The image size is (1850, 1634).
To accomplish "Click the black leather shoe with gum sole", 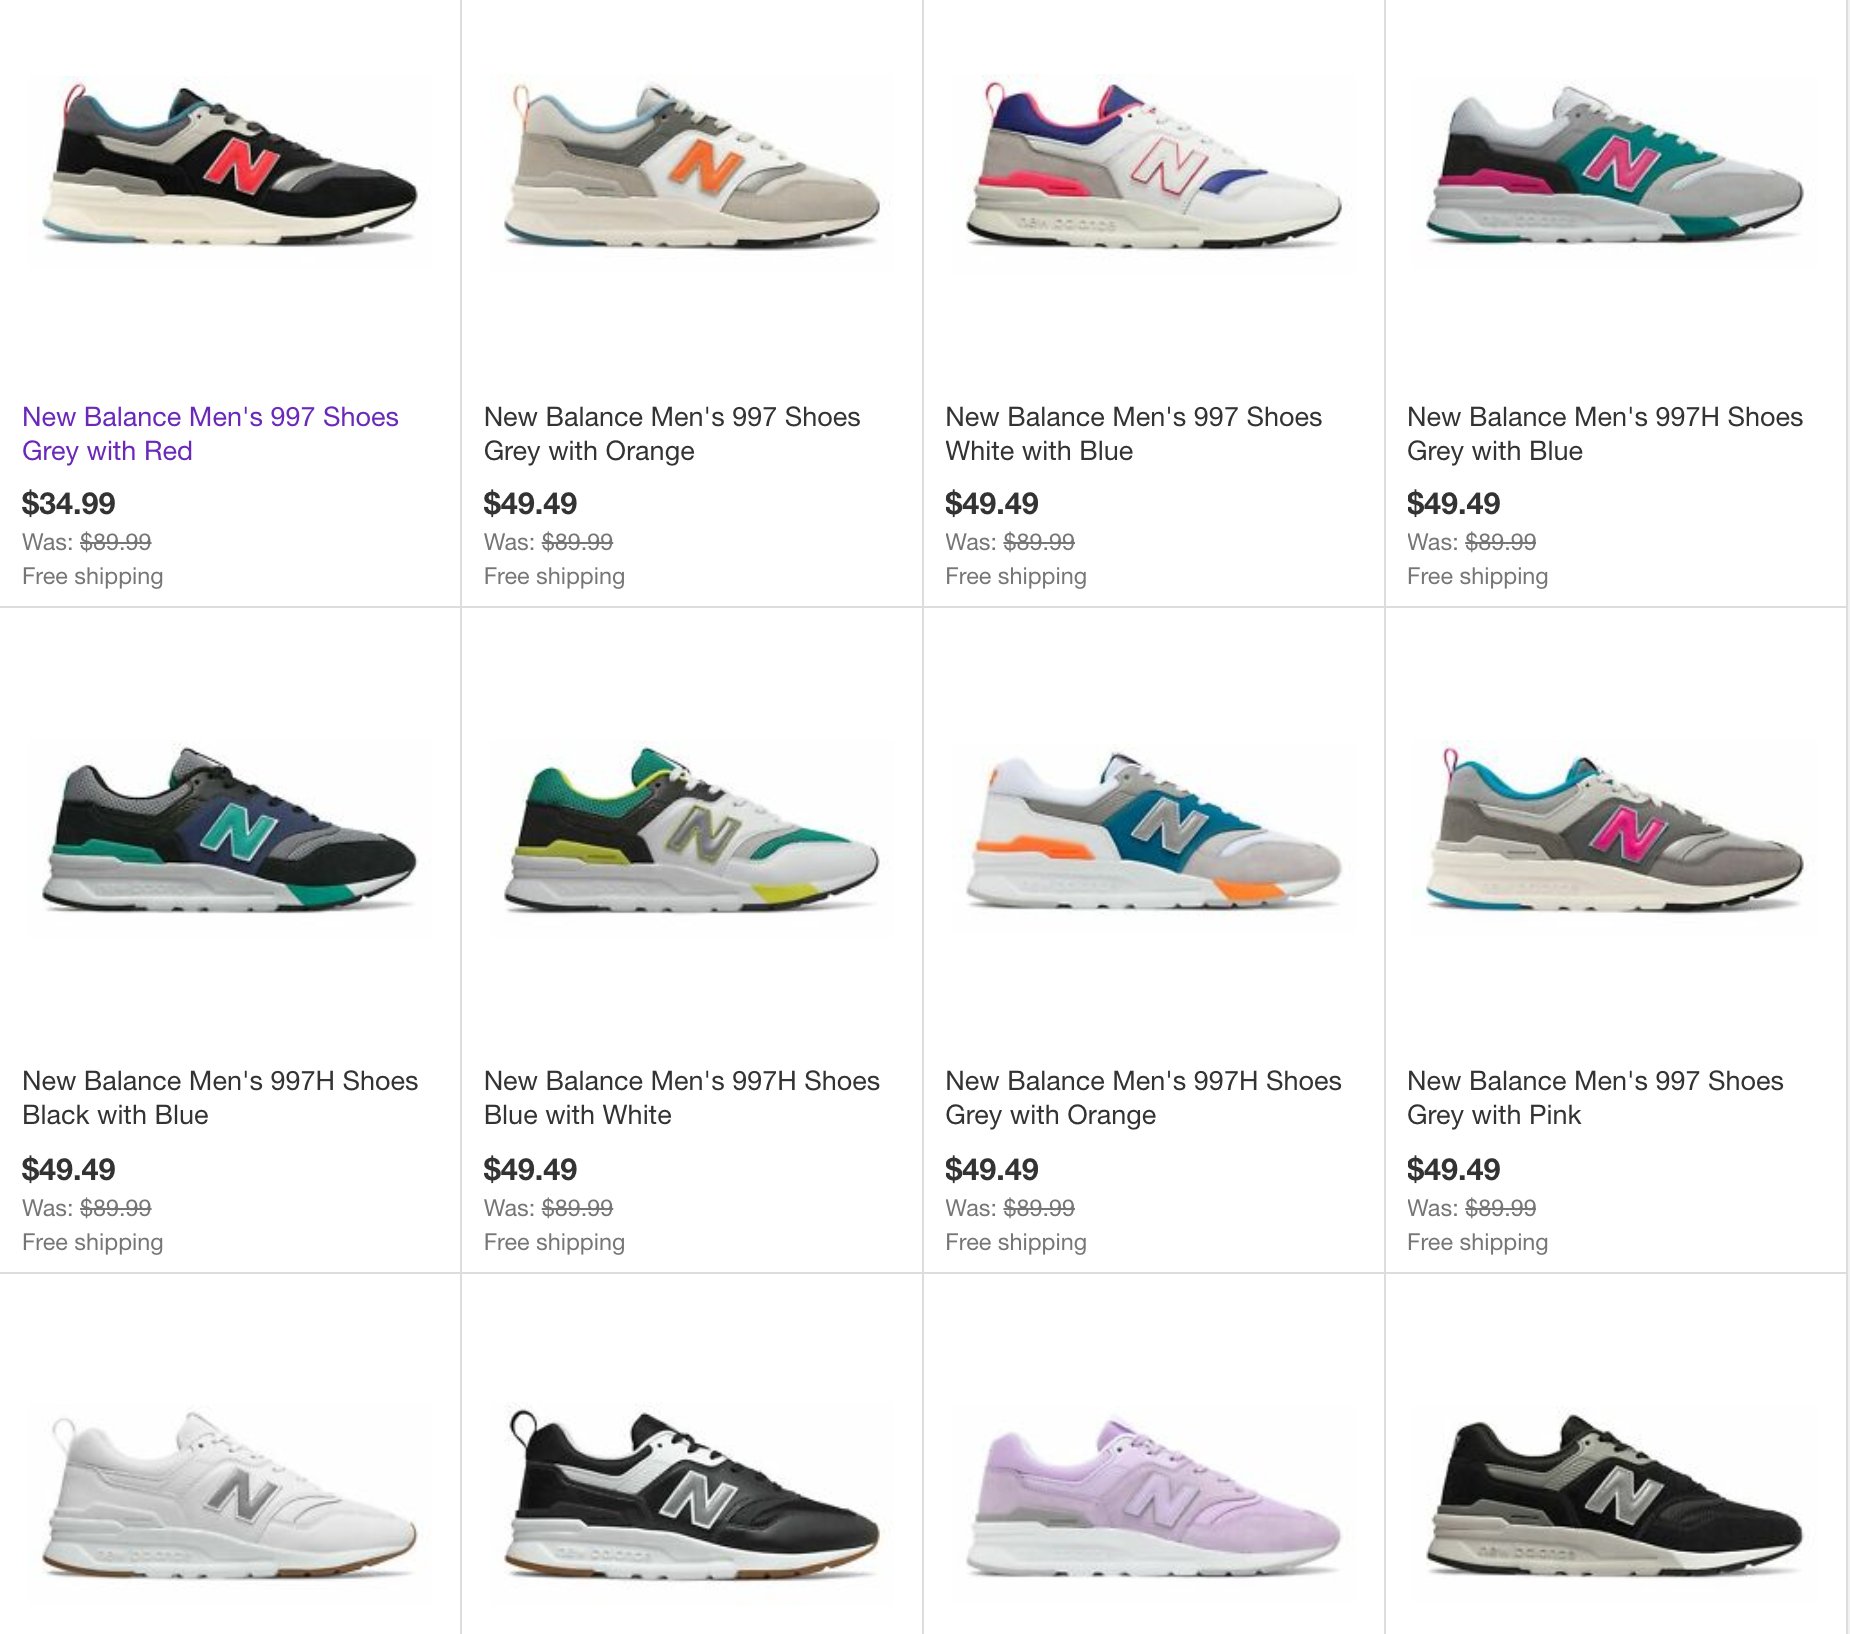I will pos(692,1499).
